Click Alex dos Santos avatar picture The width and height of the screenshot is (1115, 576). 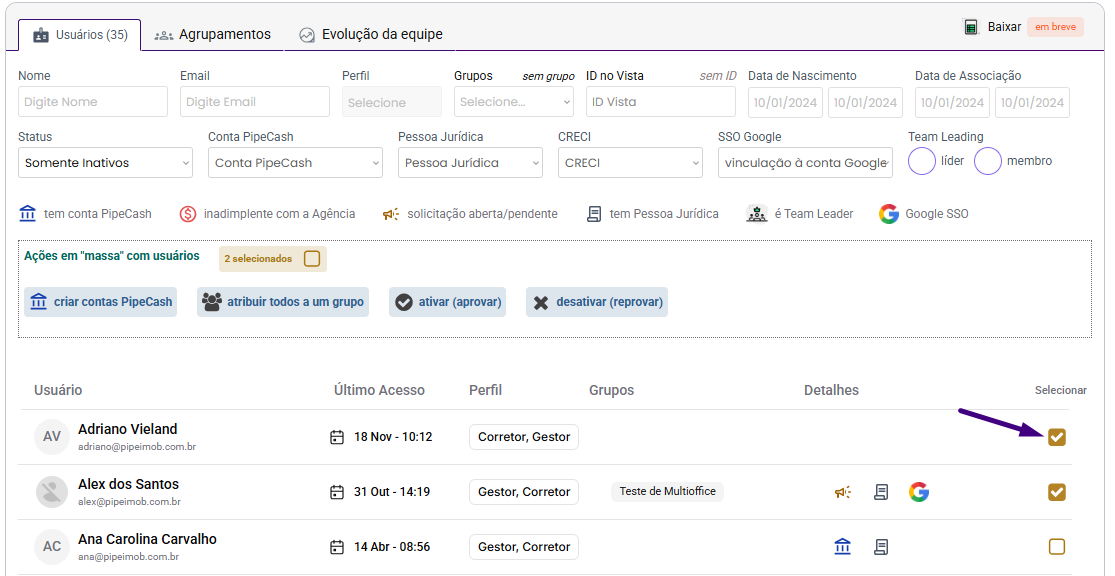[x=52, y=492]
